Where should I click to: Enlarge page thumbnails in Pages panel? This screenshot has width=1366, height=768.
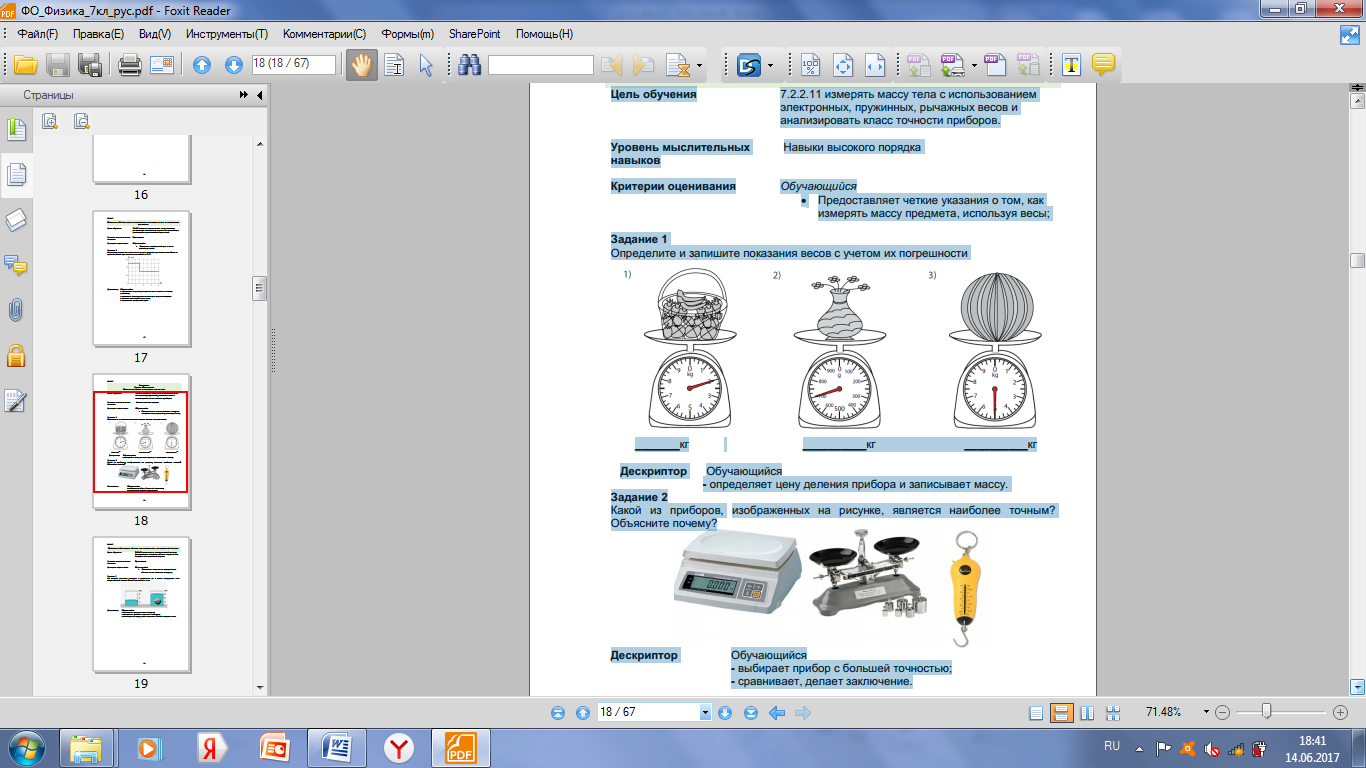point(50,122)
